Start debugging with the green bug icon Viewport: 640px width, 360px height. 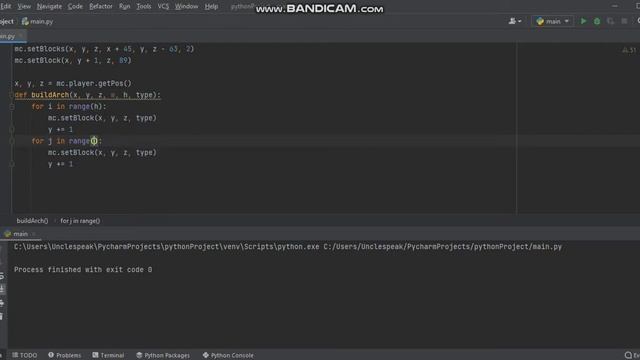(597, 21)
